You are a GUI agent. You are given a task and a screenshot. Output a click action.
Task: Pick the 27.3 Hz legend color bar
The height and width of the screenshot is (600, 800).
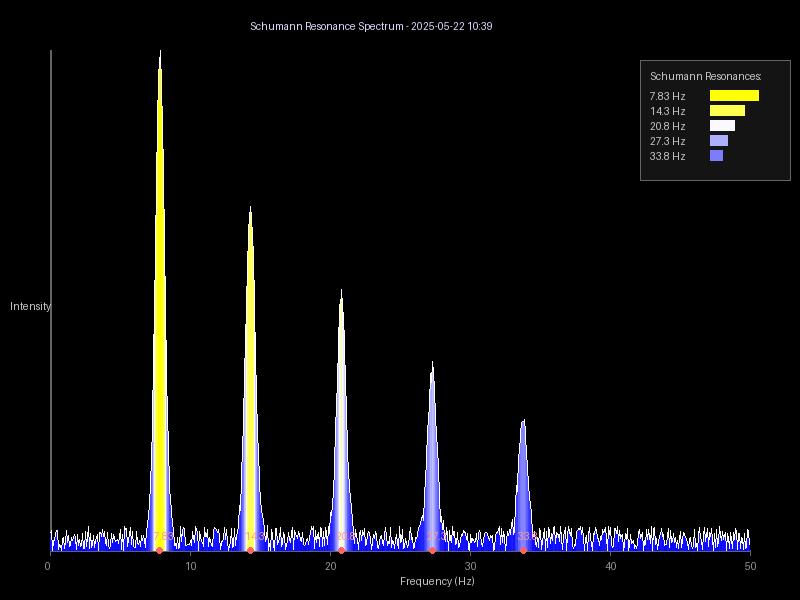(x=718, y=140)
